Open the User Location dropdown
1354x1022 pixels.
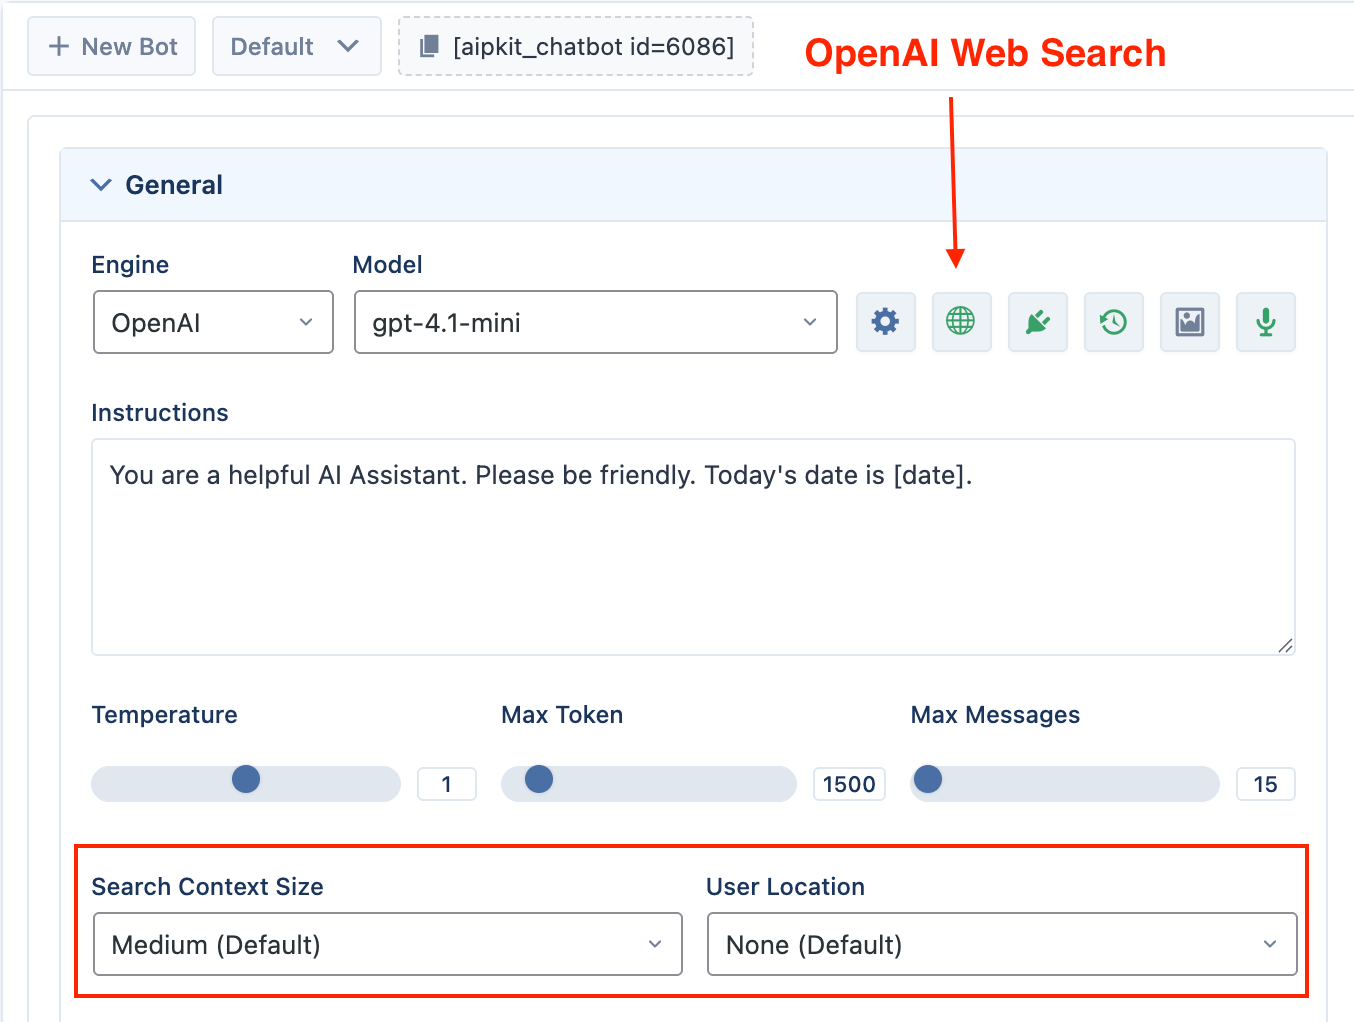1002,944
